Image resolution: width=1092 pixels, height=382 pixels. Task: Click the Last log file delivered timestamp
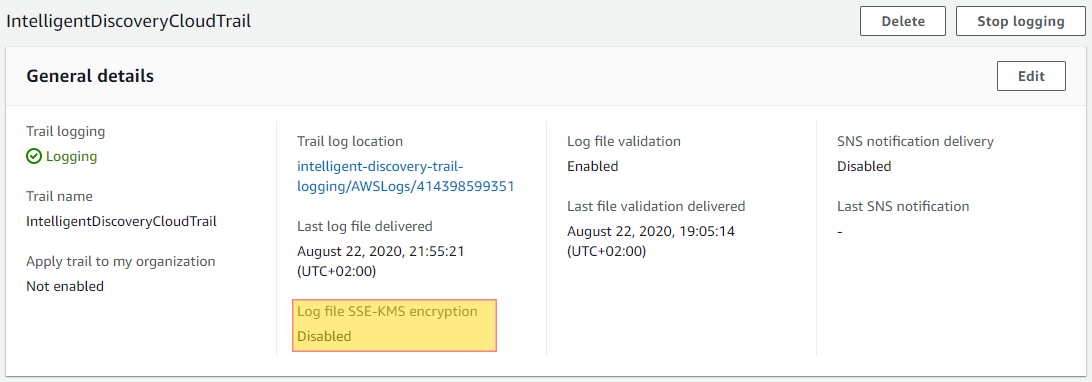(x=380, y=262)
